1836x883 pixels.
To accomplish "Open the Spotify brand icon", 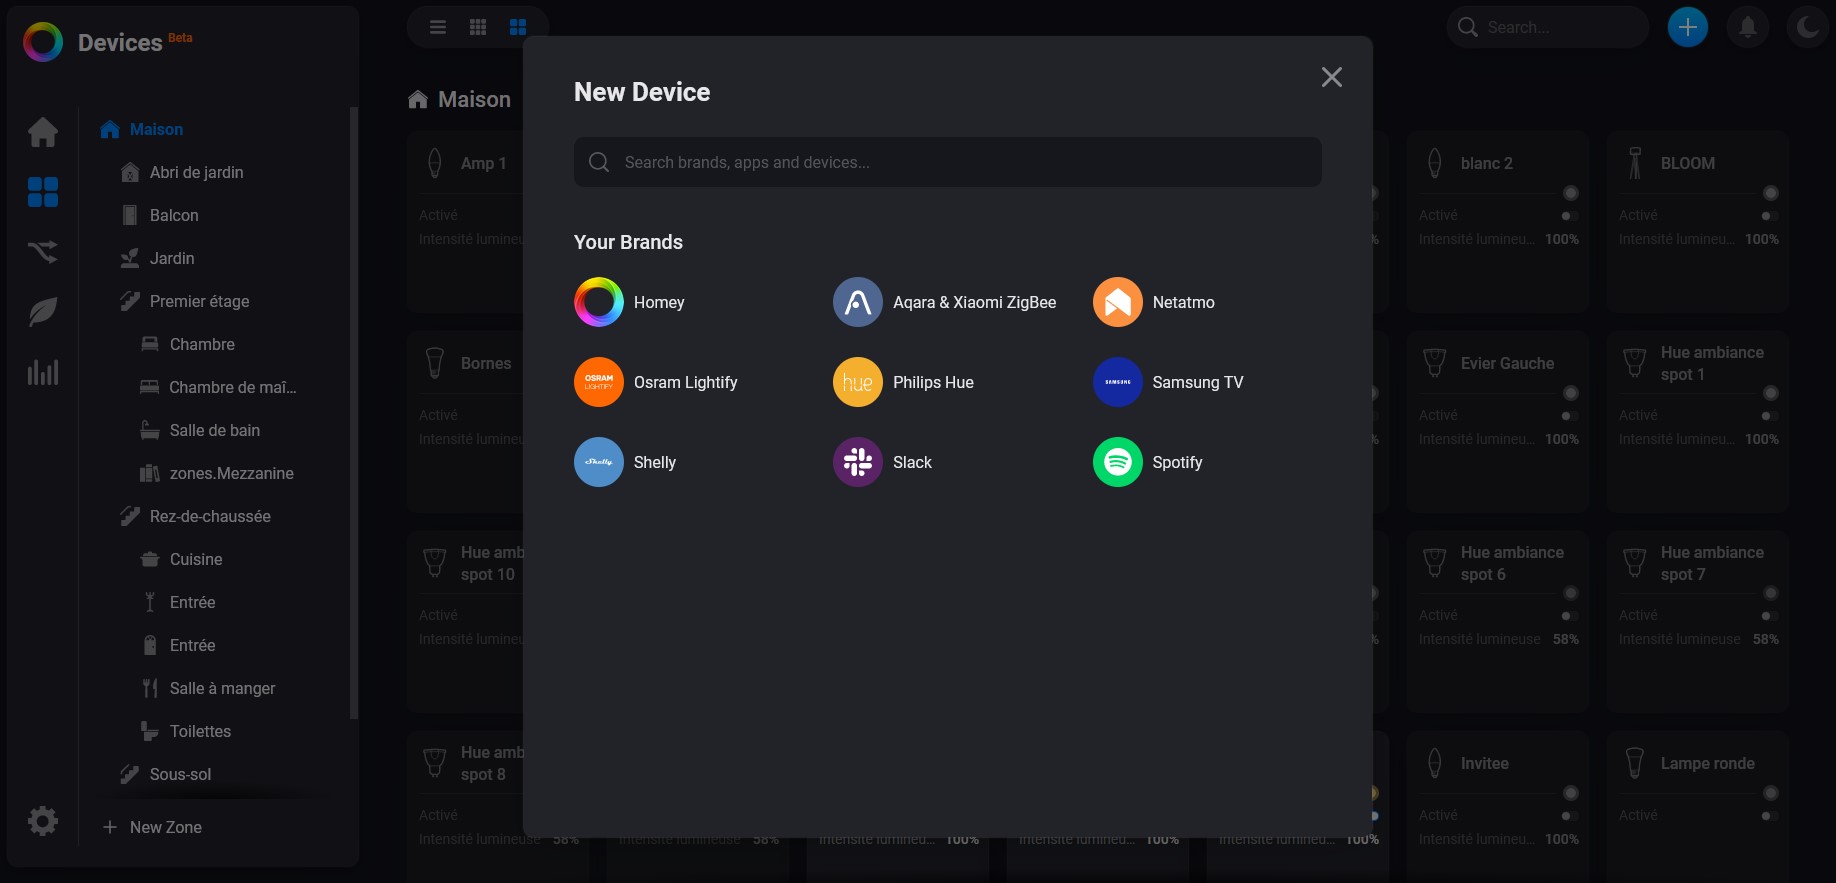I will click(x=1118, y=462).
